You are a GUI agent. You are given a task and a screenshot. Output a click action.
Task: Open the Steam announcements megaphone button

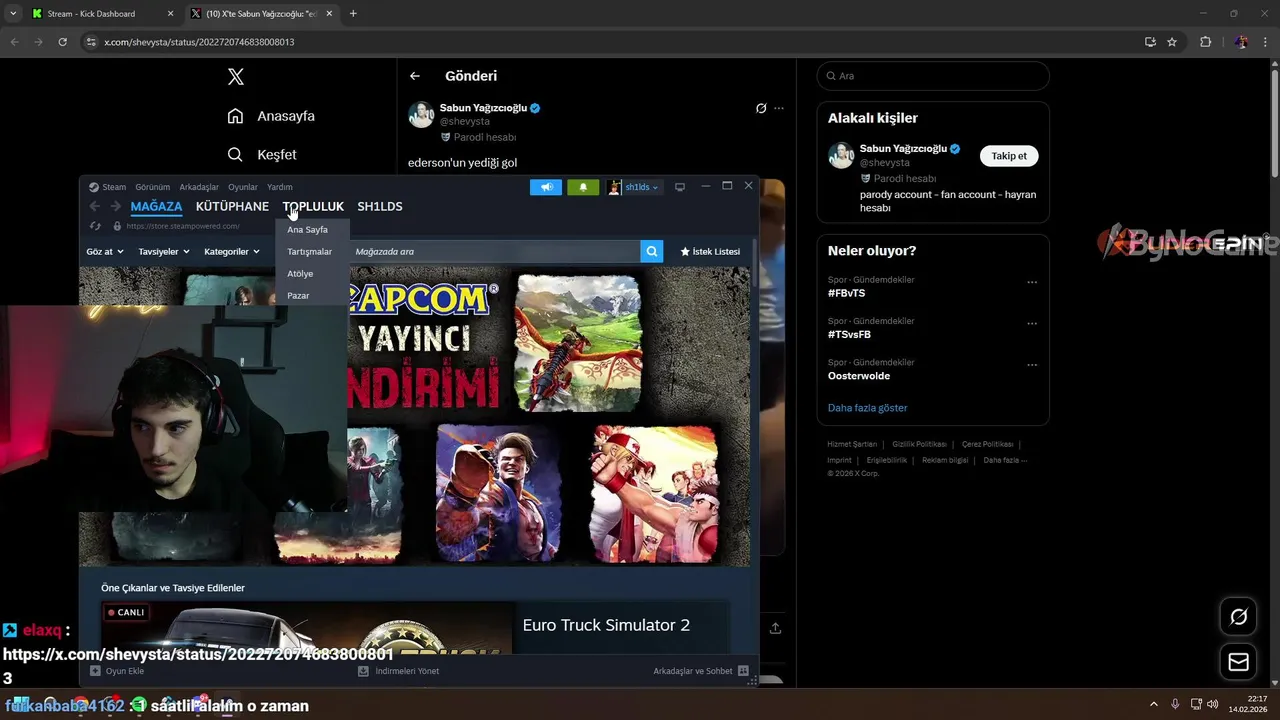[x=546, y=187]
